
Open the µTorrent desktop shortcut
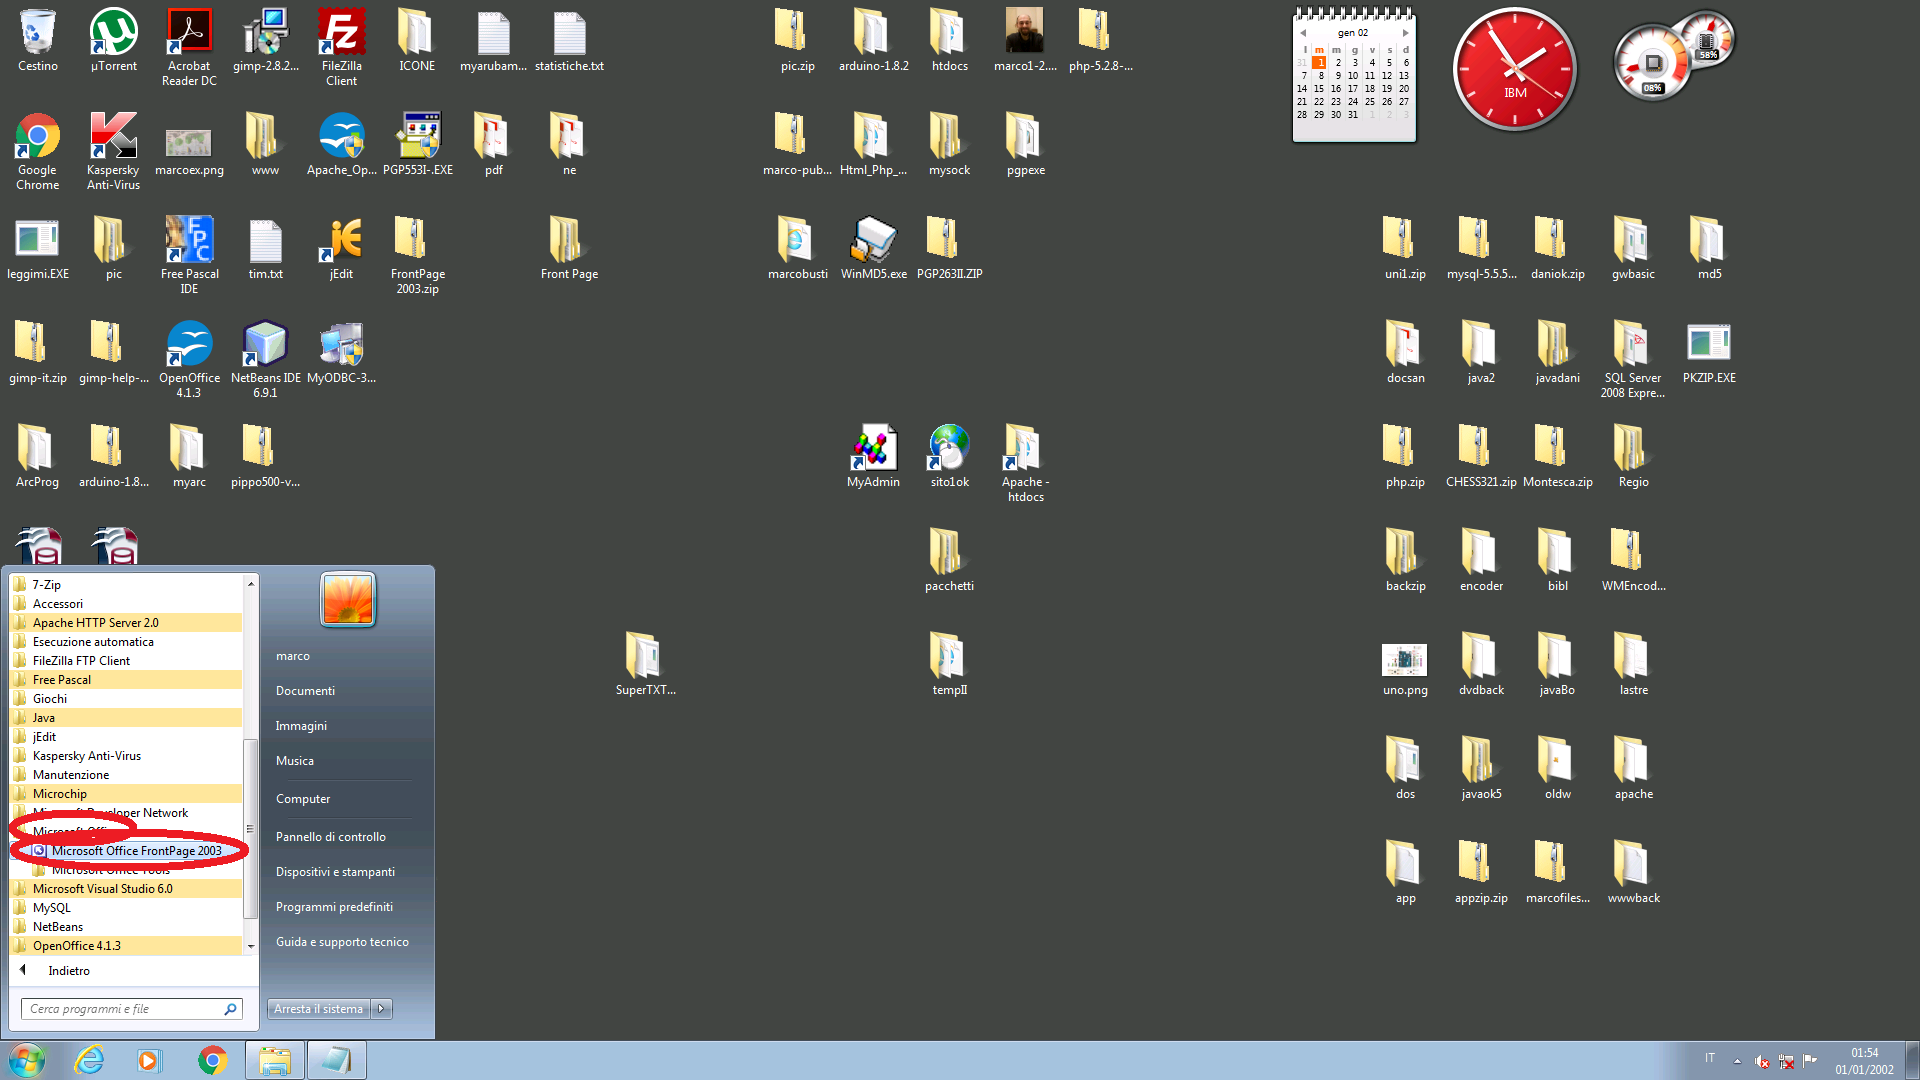pyautogui.click(x=113, y=34)
